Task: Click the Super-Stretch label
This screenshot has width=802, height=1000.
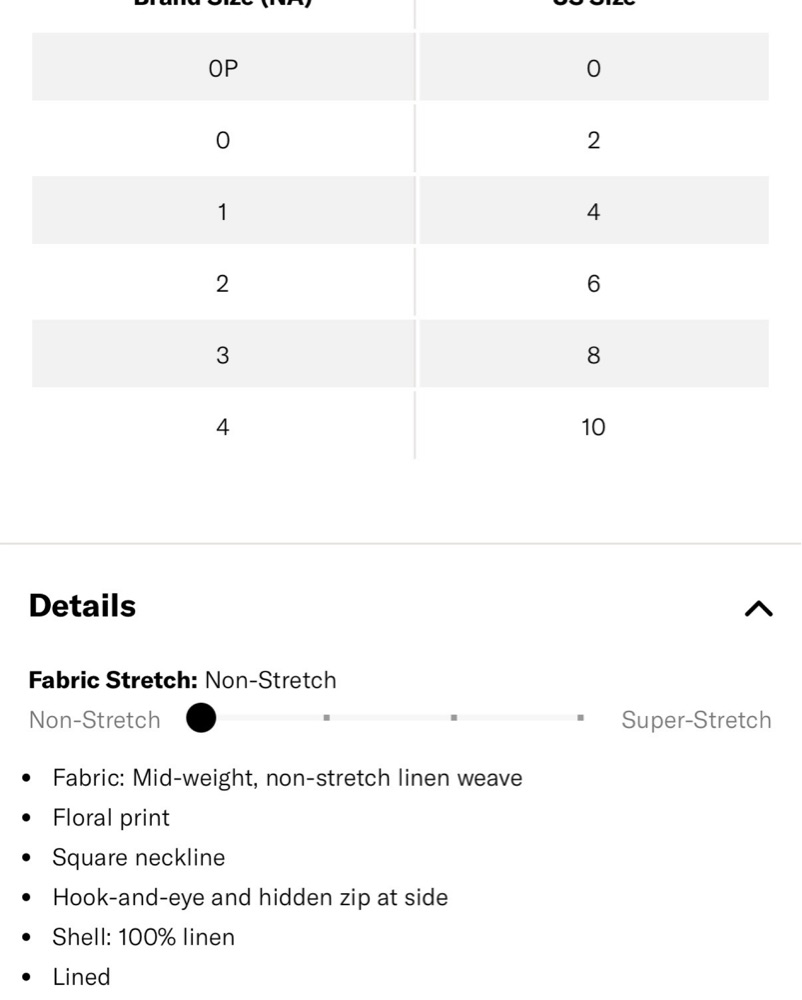Action: [x=696, y=719]
